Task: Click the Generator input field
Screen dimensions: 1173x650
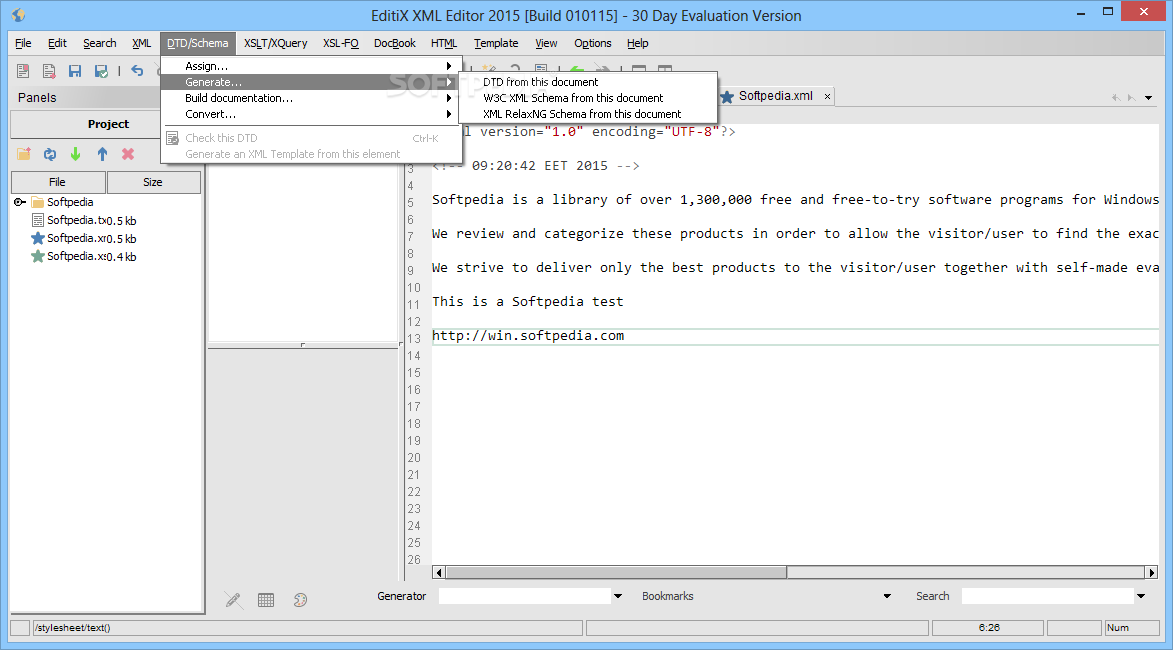Action: click(x=524, y=596)
